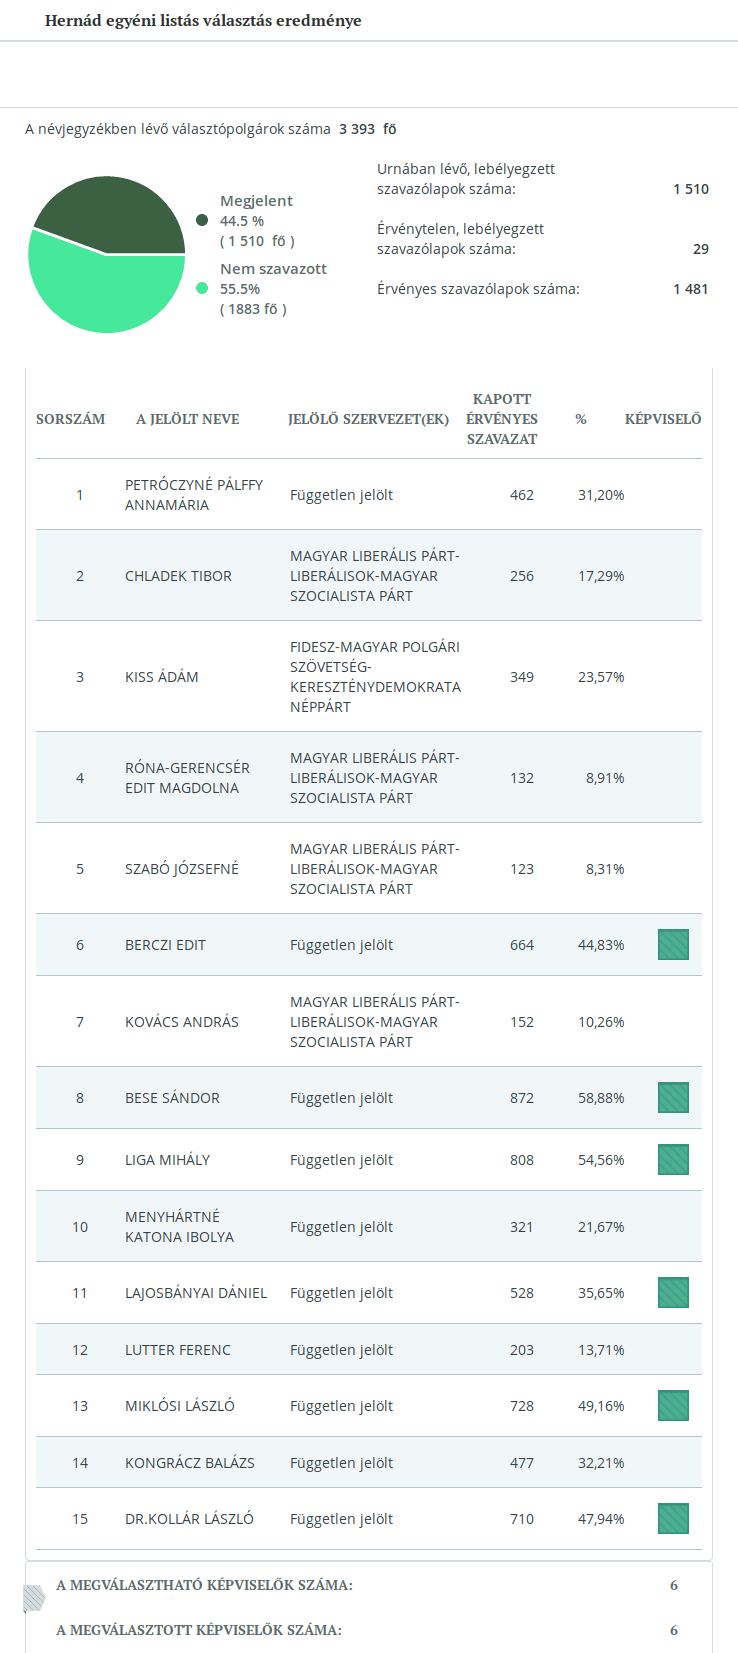Click the A jelölt neve column header
738x1653 pixels.
[188, 419]
